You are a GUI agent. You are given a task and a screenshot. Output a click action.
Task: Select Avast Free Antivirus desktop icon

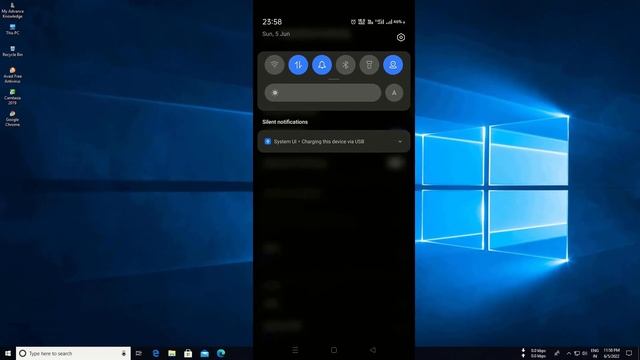(12, 75)
